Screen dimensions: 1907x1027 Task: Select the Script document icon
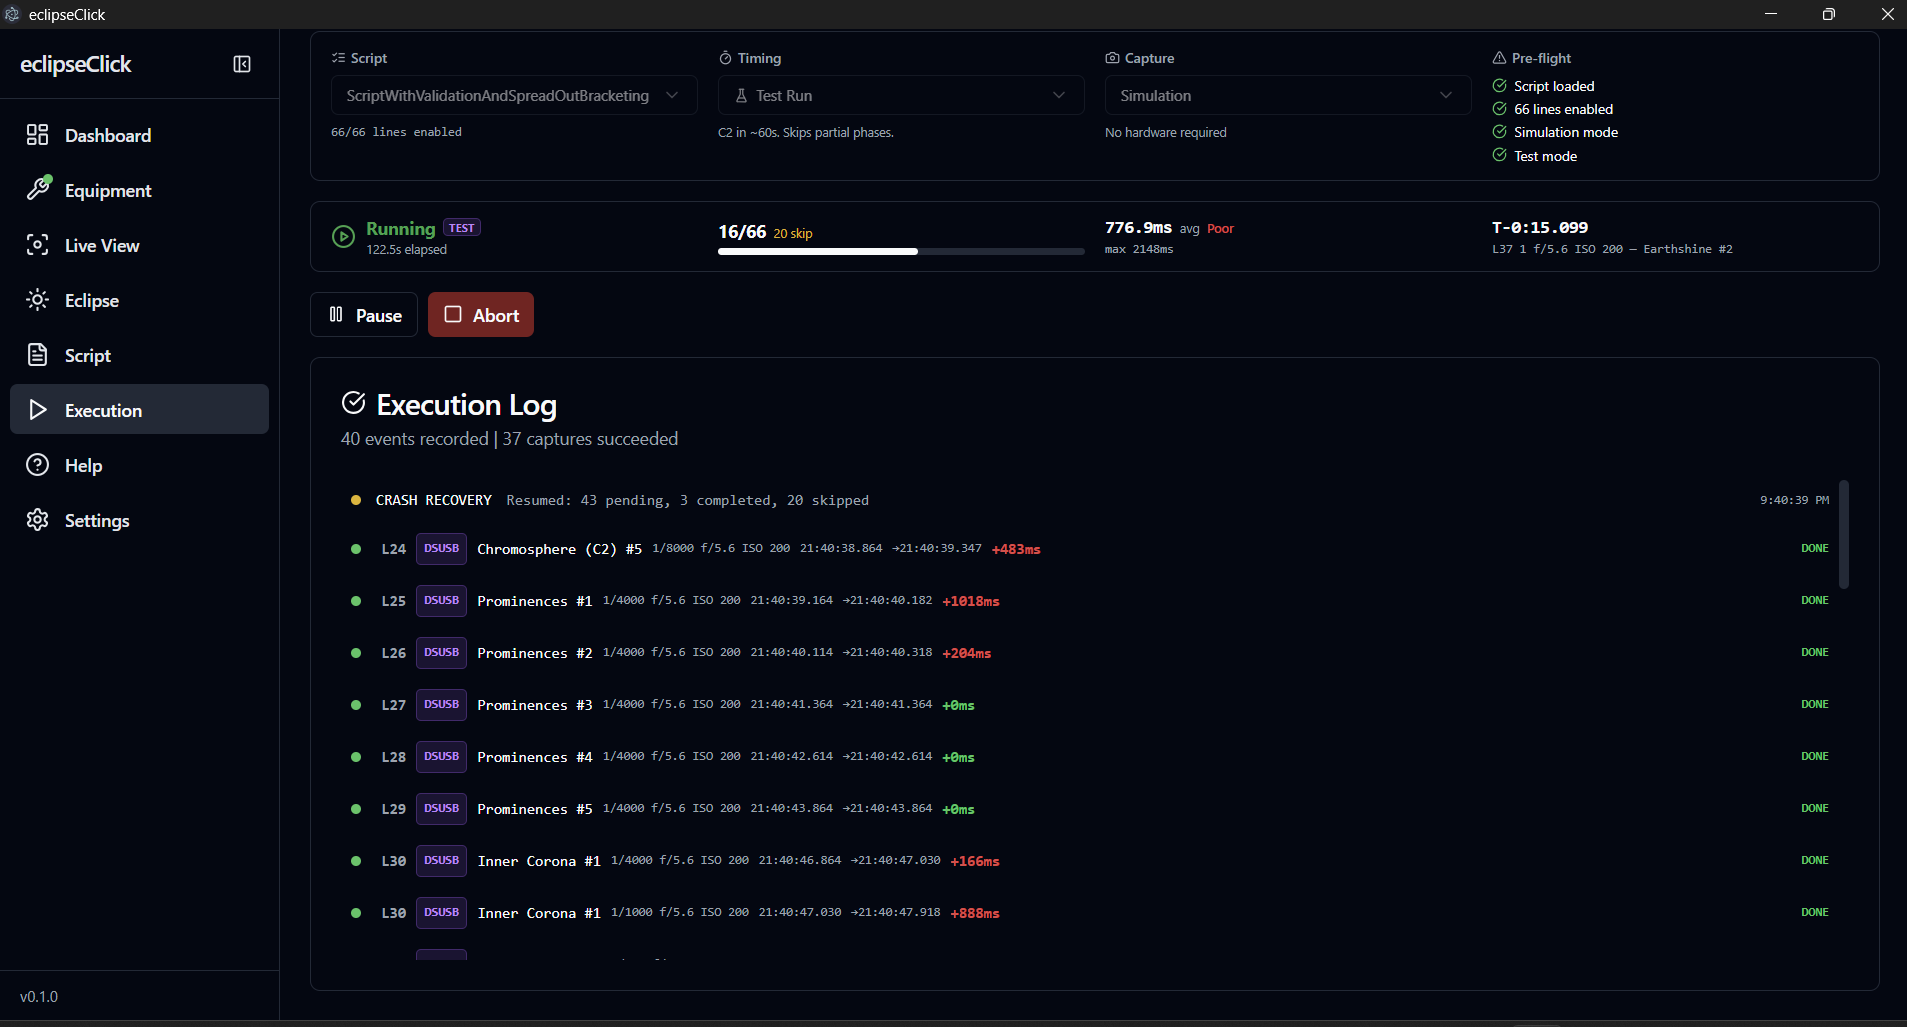tap(37, 354)
